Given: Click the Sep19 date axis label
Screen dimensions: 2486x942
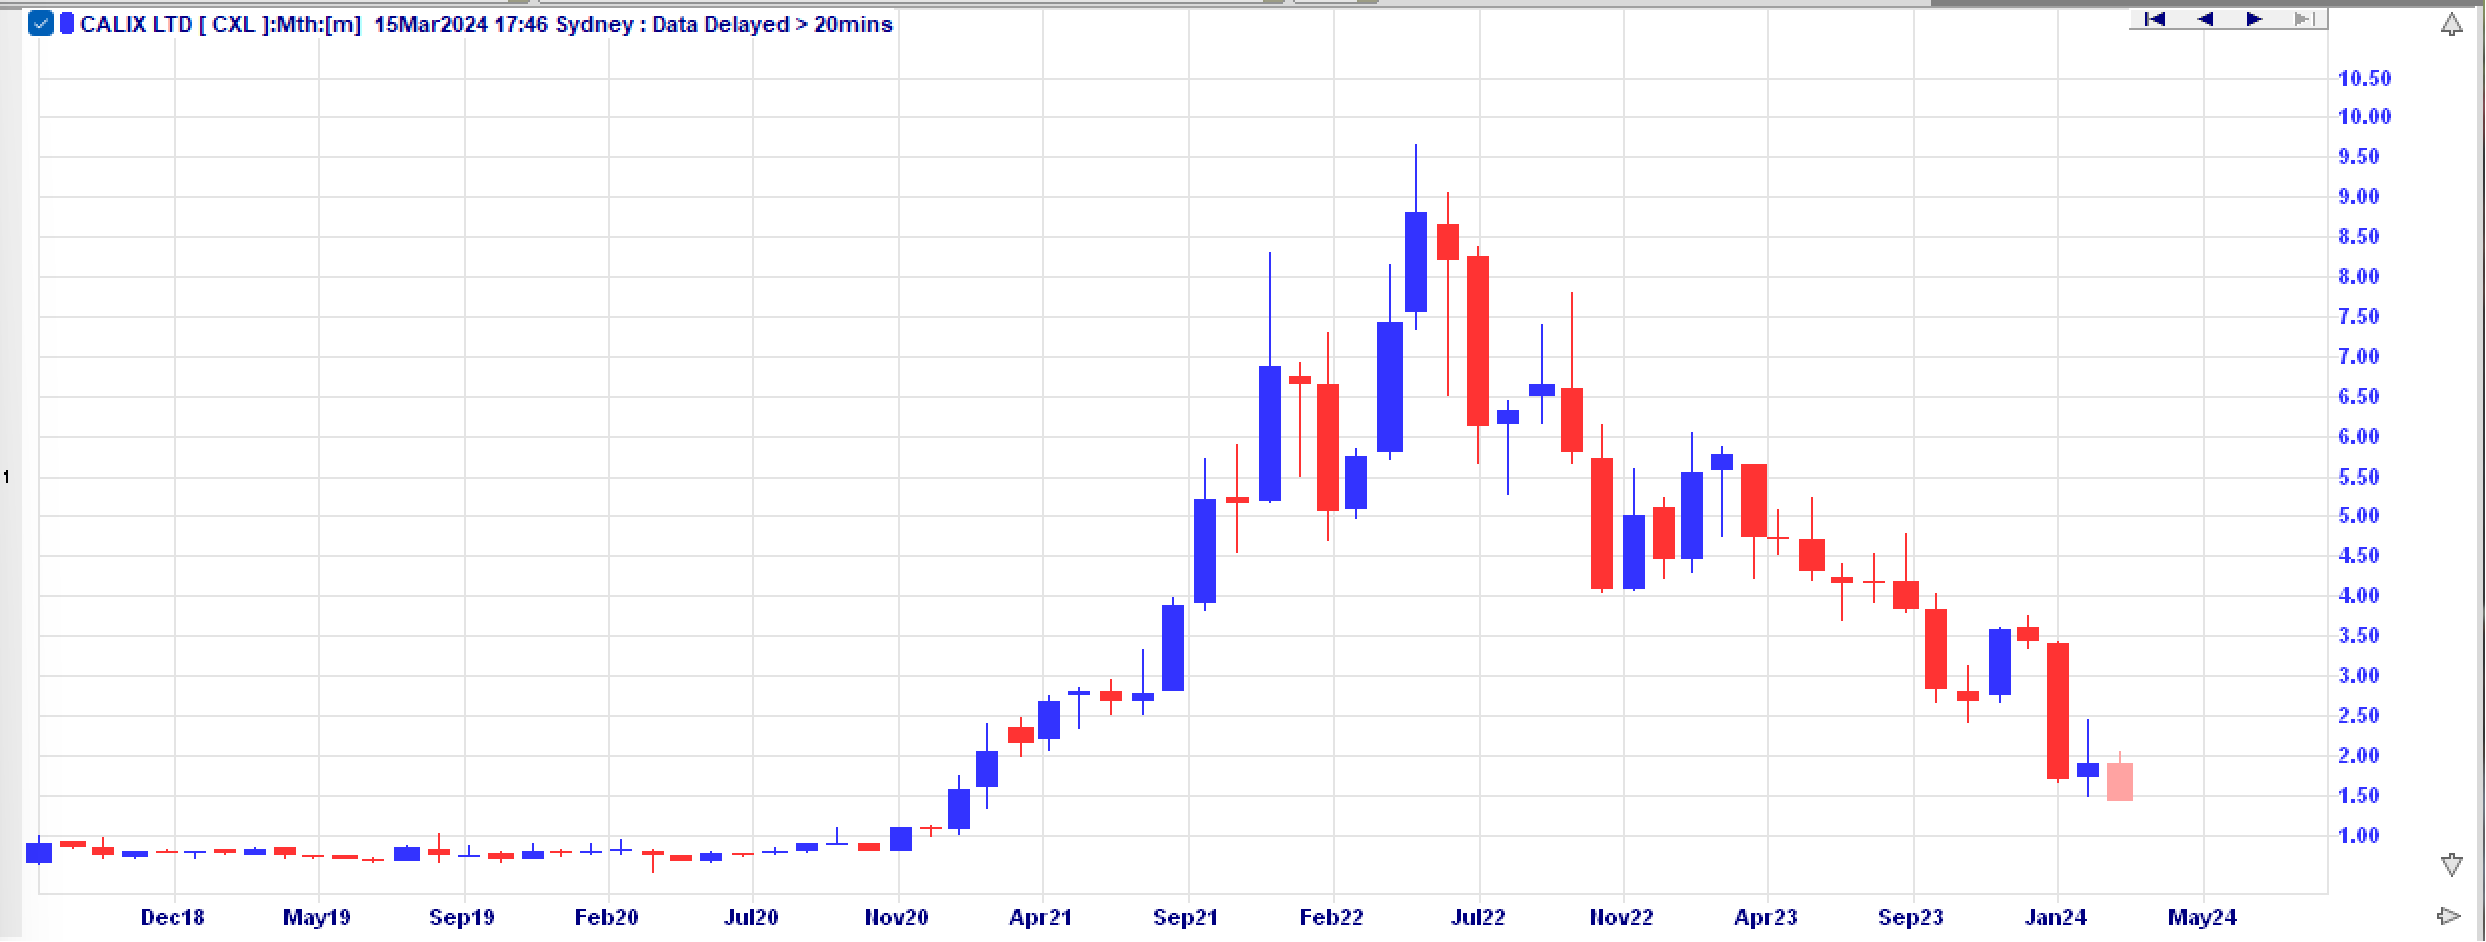Looking at the screenshot, I should point(461,917).
